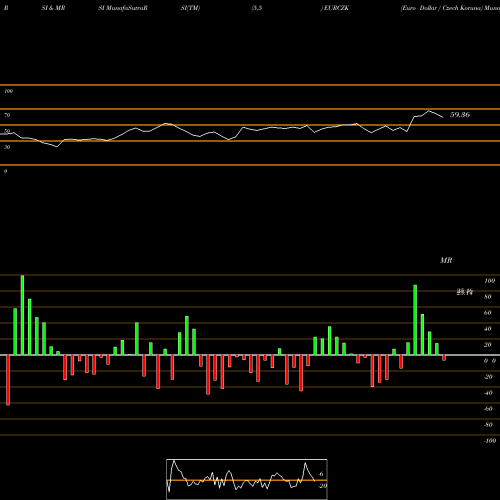Image resolution: width=500 pixels, height=500 pixels.
Task: Select the 59.36 RSI value label
Action: [460, 115]
